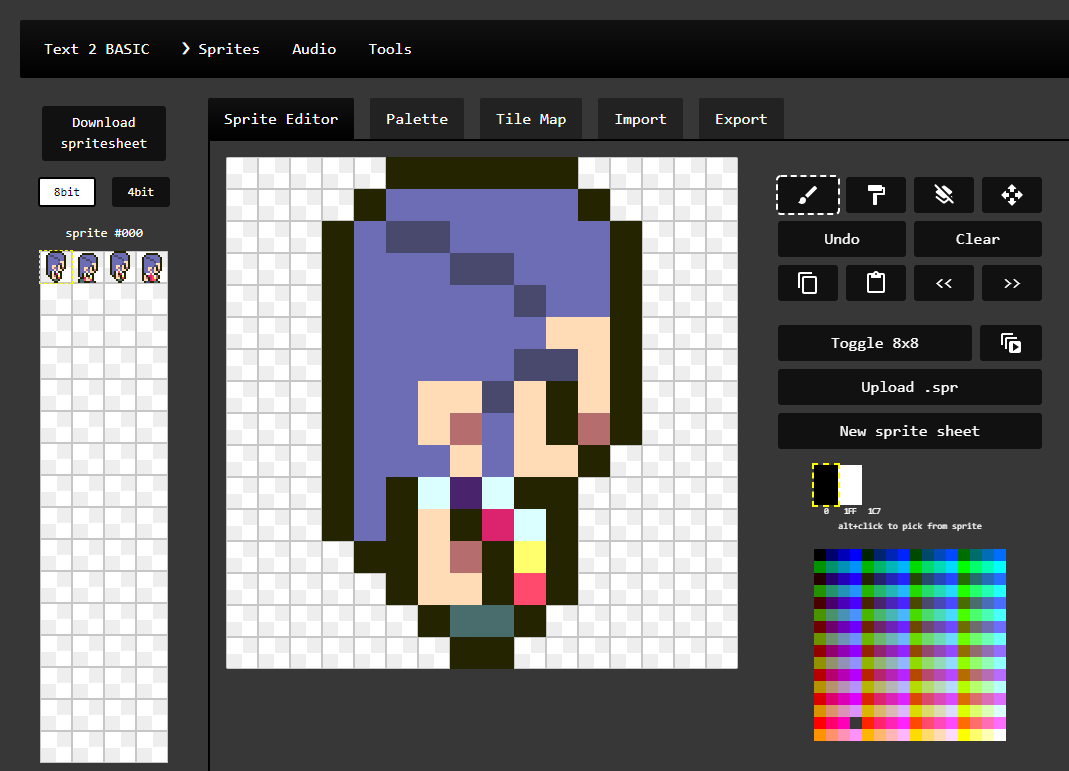The width and height of the screenshot is (1069, 771).
Task: Enable 8bit color mode
Action: pyautogui.click(x=66, y=192)
